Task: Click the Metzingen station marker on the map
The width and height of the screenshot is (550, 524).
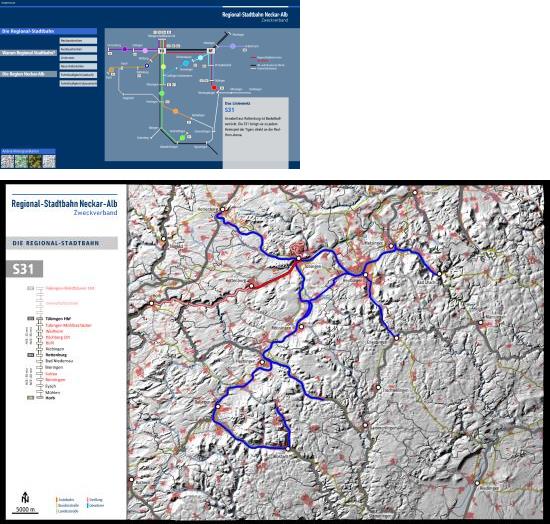Action: (x=391, y=247)
